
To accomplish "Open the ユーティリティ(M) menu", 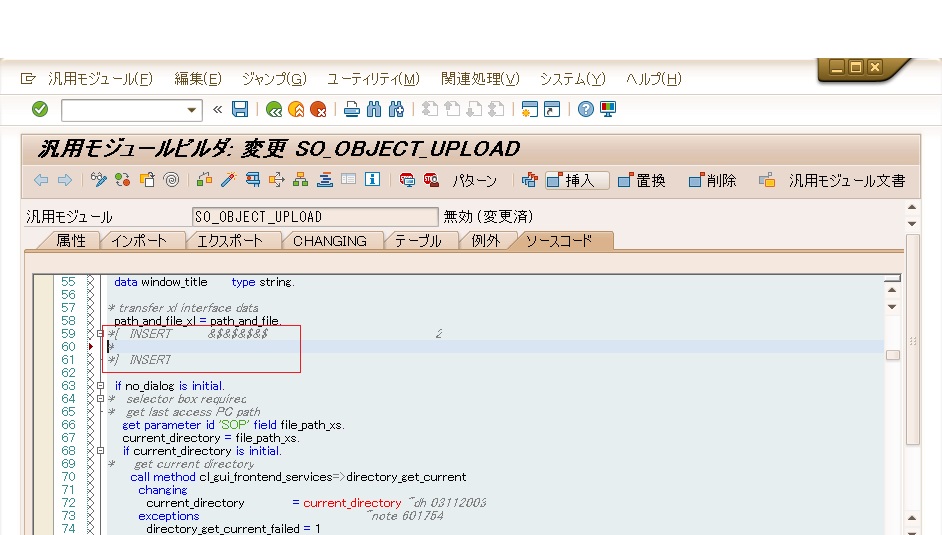I will pos(373,79).
